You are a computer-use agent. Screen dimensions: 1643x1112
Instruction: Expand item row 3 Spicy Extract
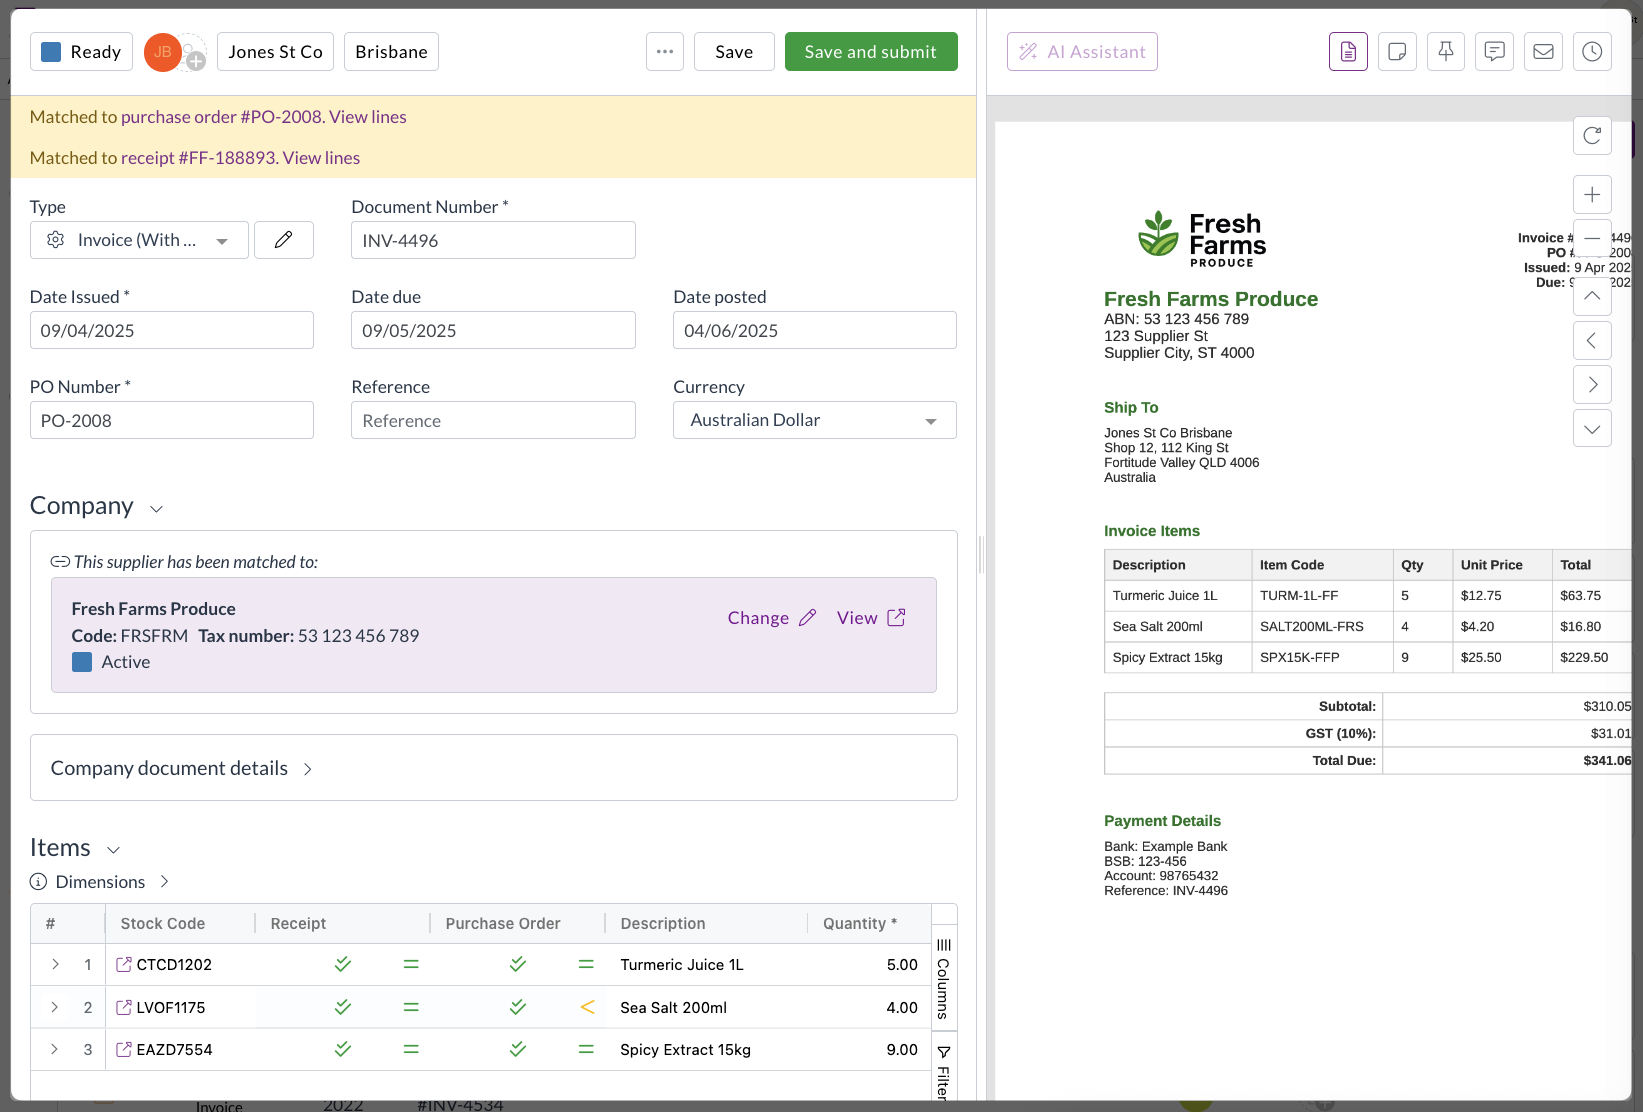click(55, 1050)
